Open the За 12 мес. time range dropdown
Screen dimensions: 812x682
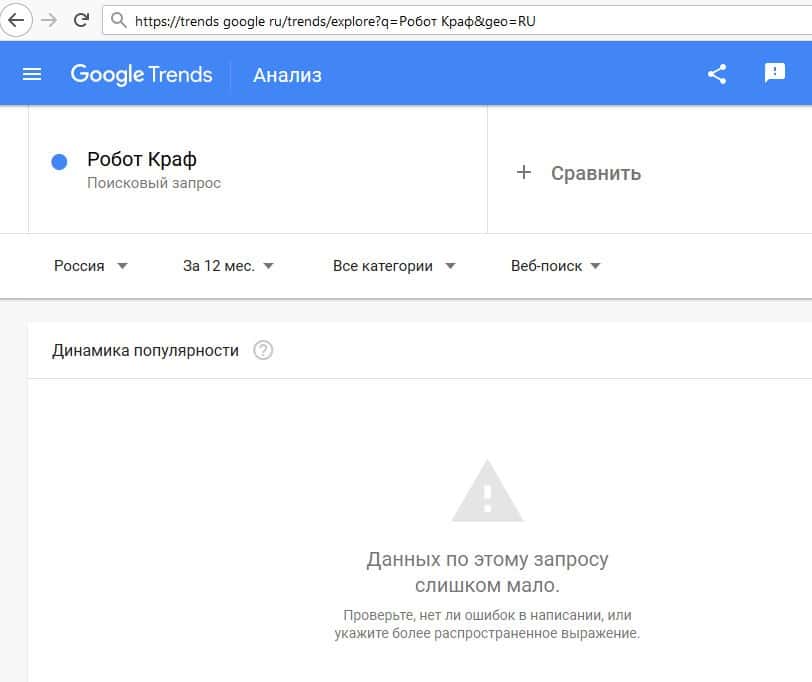point(228,266)
